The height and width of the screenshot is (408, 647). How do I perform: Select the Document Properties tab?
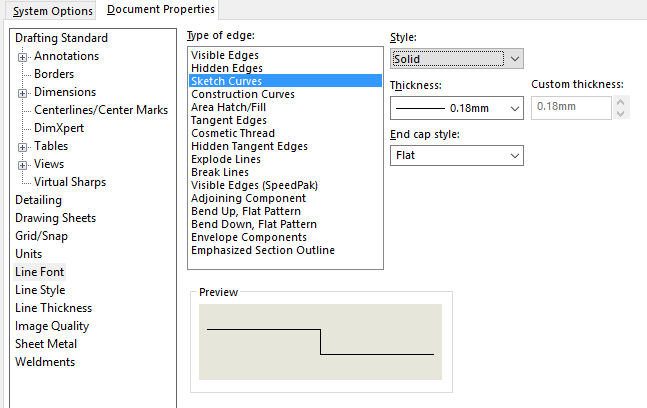tap(160, 10)
